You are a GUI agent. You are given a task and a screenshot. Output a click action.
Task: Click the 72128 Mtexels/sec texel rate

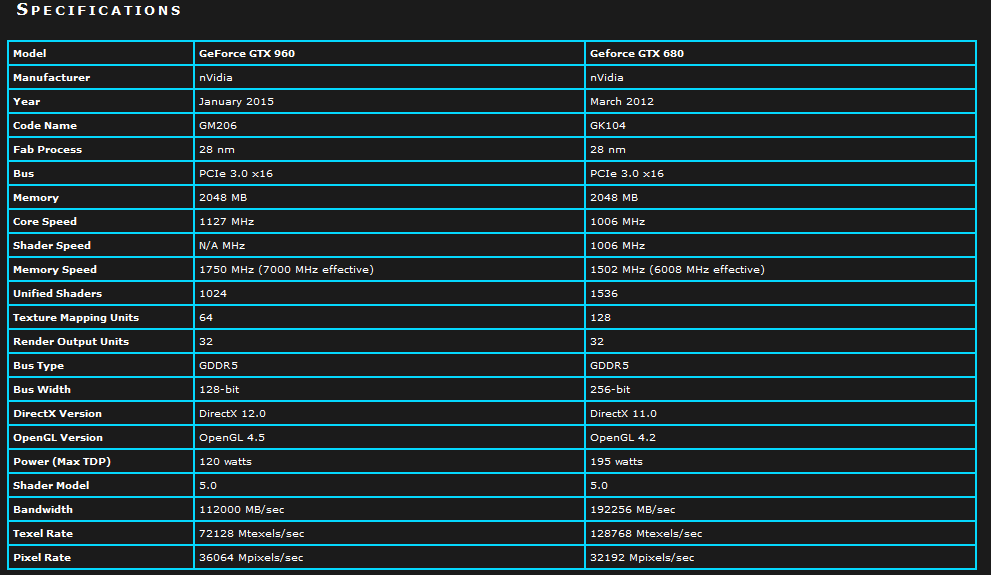click(x=252, y=534)
